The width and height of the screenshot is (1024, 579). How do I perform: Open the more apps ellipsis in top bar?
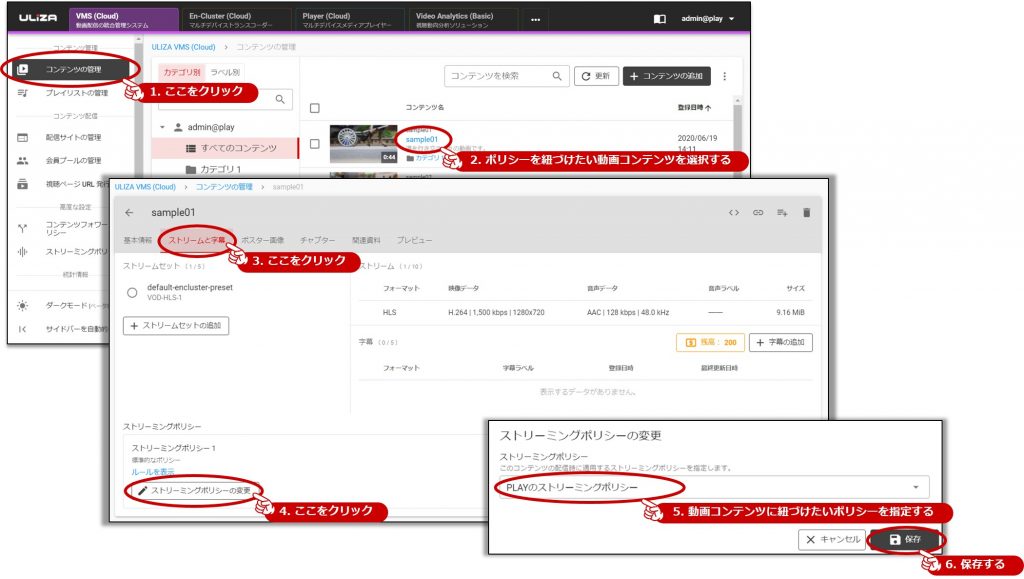coord(535,19)
